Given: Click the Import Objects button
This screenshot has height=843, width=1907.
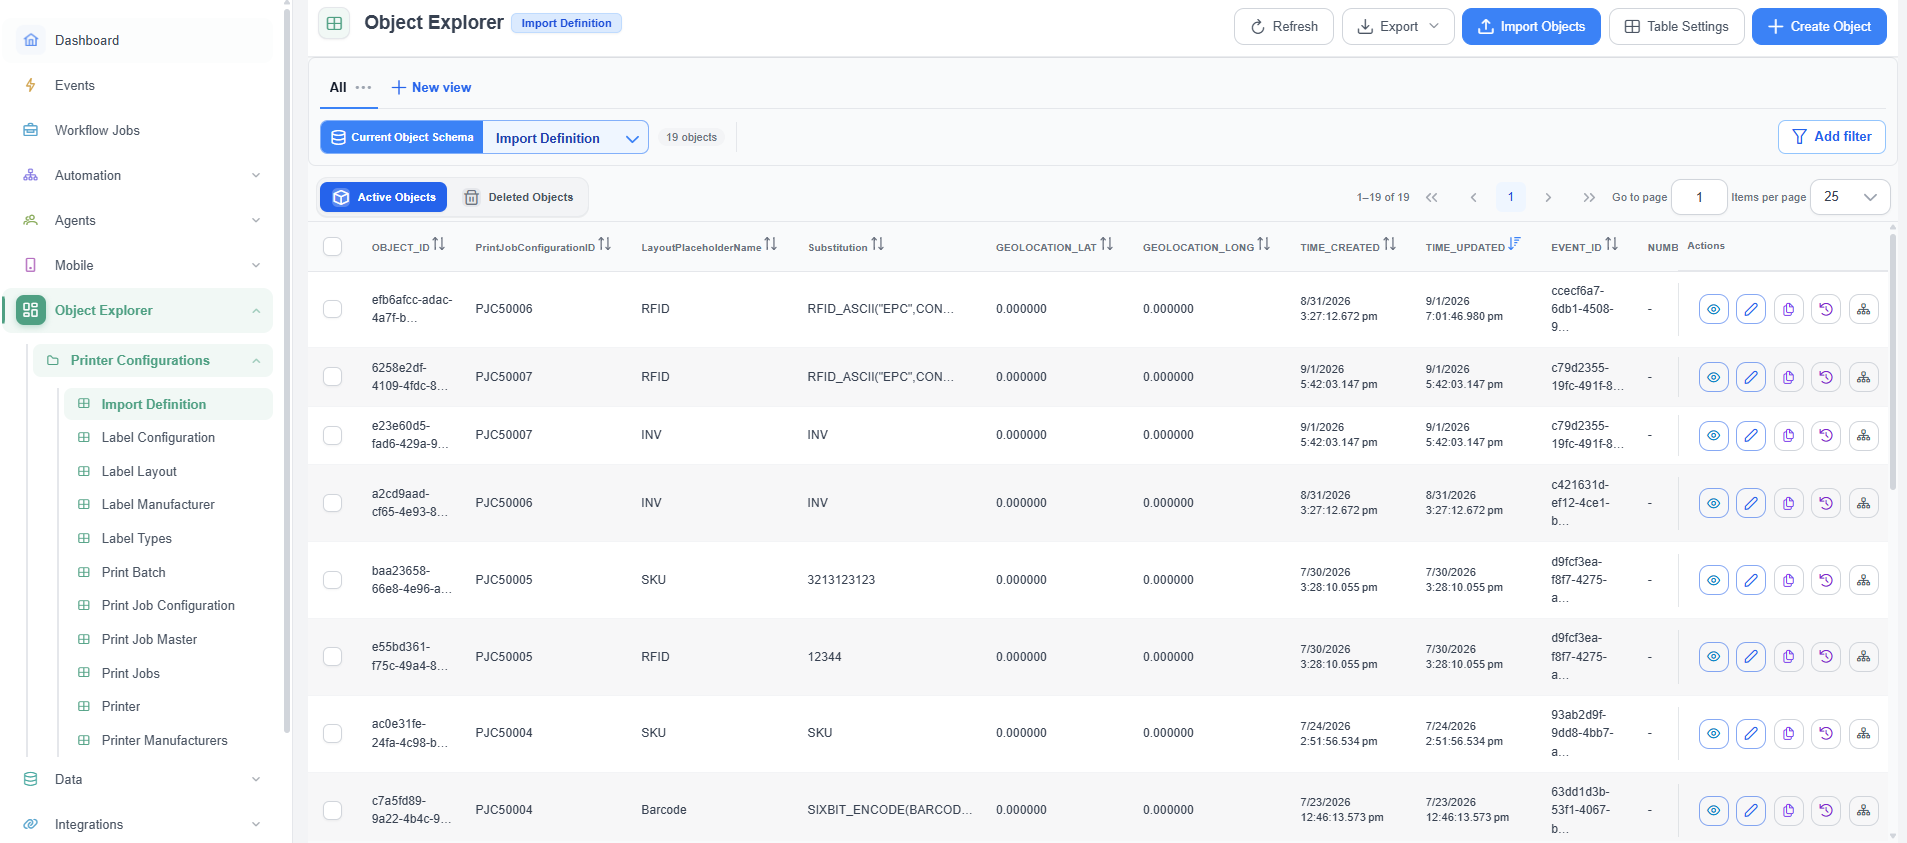Looking at the screenshot, I should [x=1531, y=26].
